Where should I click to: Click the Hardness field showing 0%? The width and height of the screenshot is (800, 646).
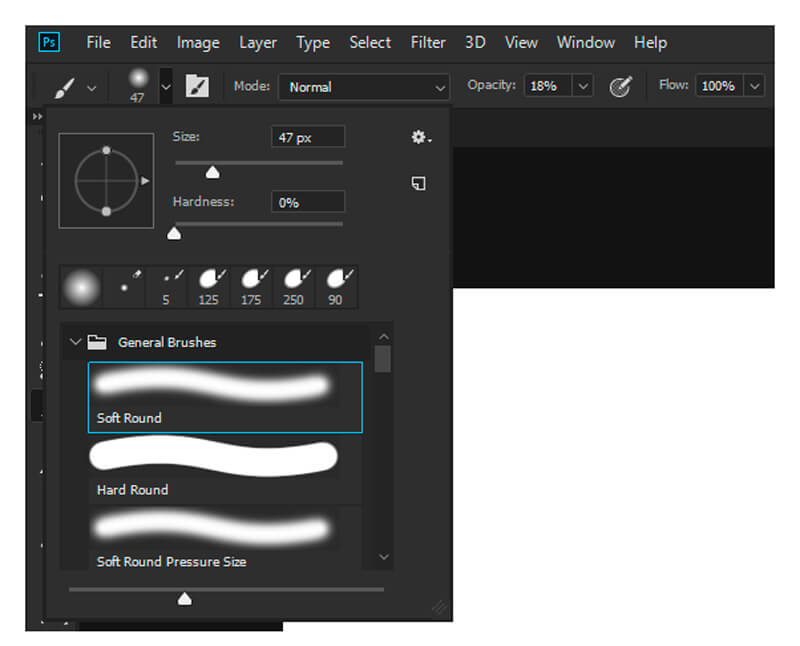pyautogui.click(x=308, y=202)
